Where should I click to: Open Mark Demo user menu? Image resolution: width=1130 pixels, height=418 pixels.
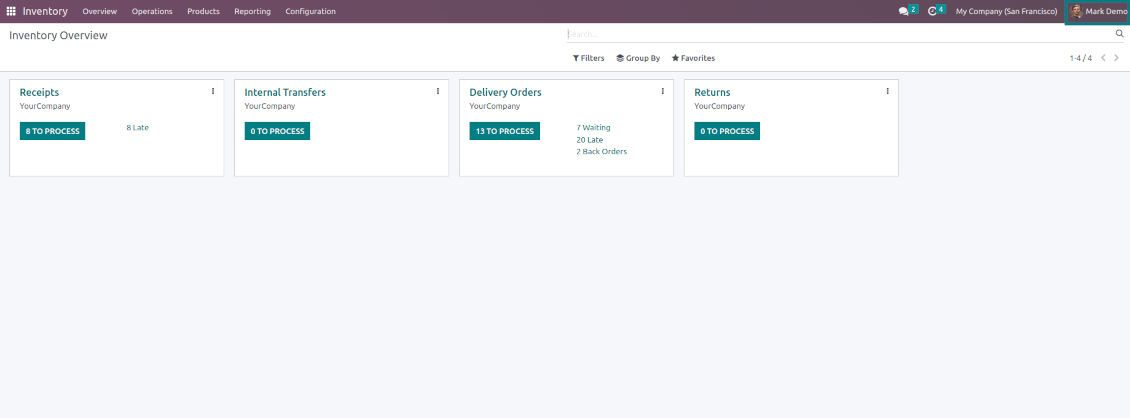click(1097, 11)
